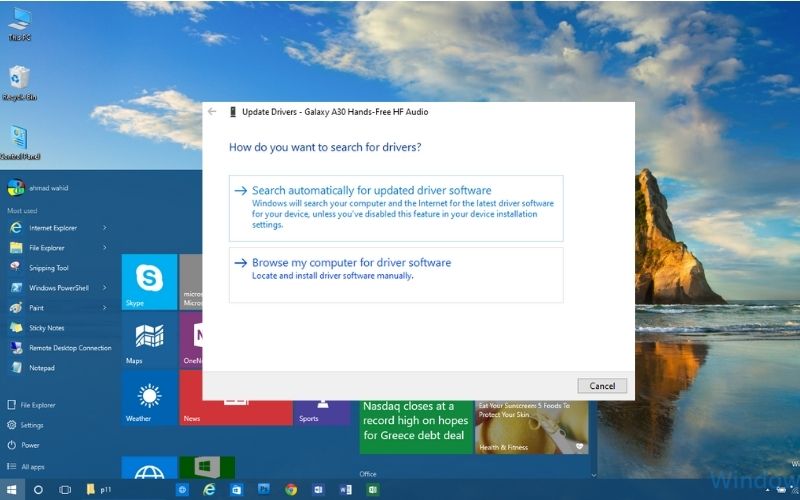Open the Skype tile
Screen dimensions: 800x500
point(149,282)
